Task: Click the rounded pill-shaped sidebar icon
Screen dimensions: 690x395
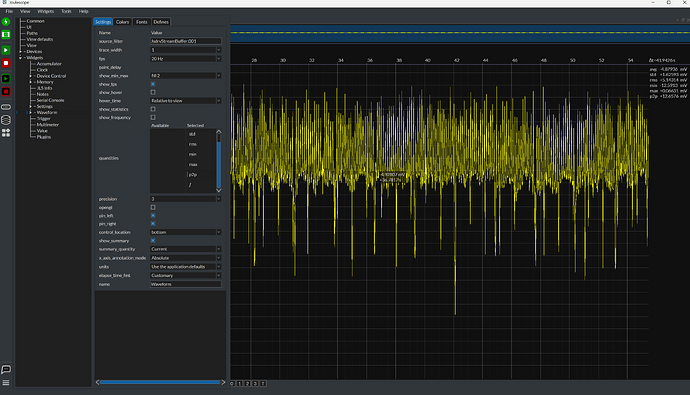Action: tap(6, 107)
